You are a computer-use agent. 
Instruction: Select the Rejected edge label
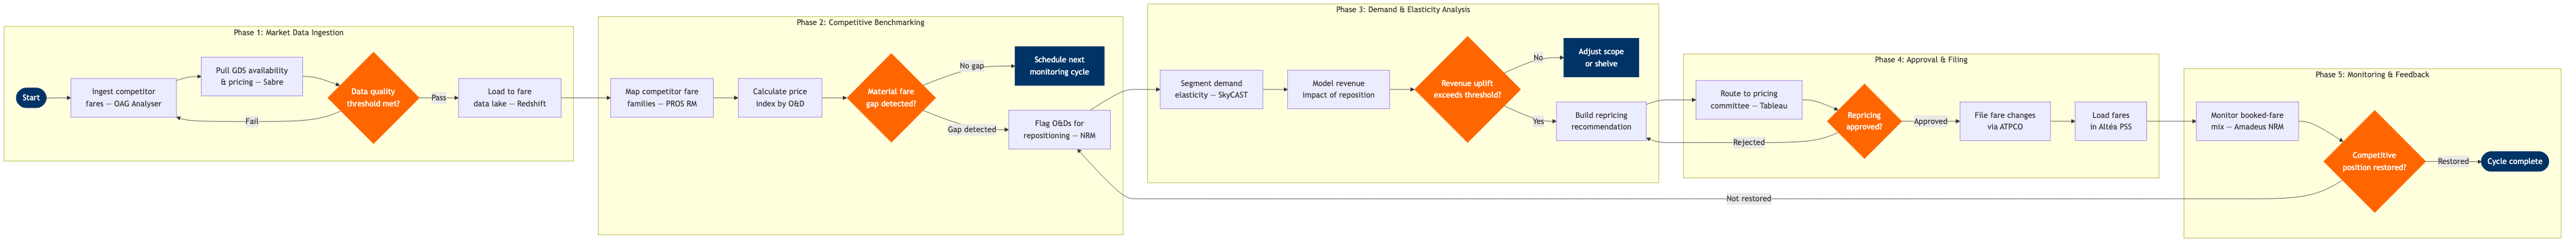pos(1749,142)
